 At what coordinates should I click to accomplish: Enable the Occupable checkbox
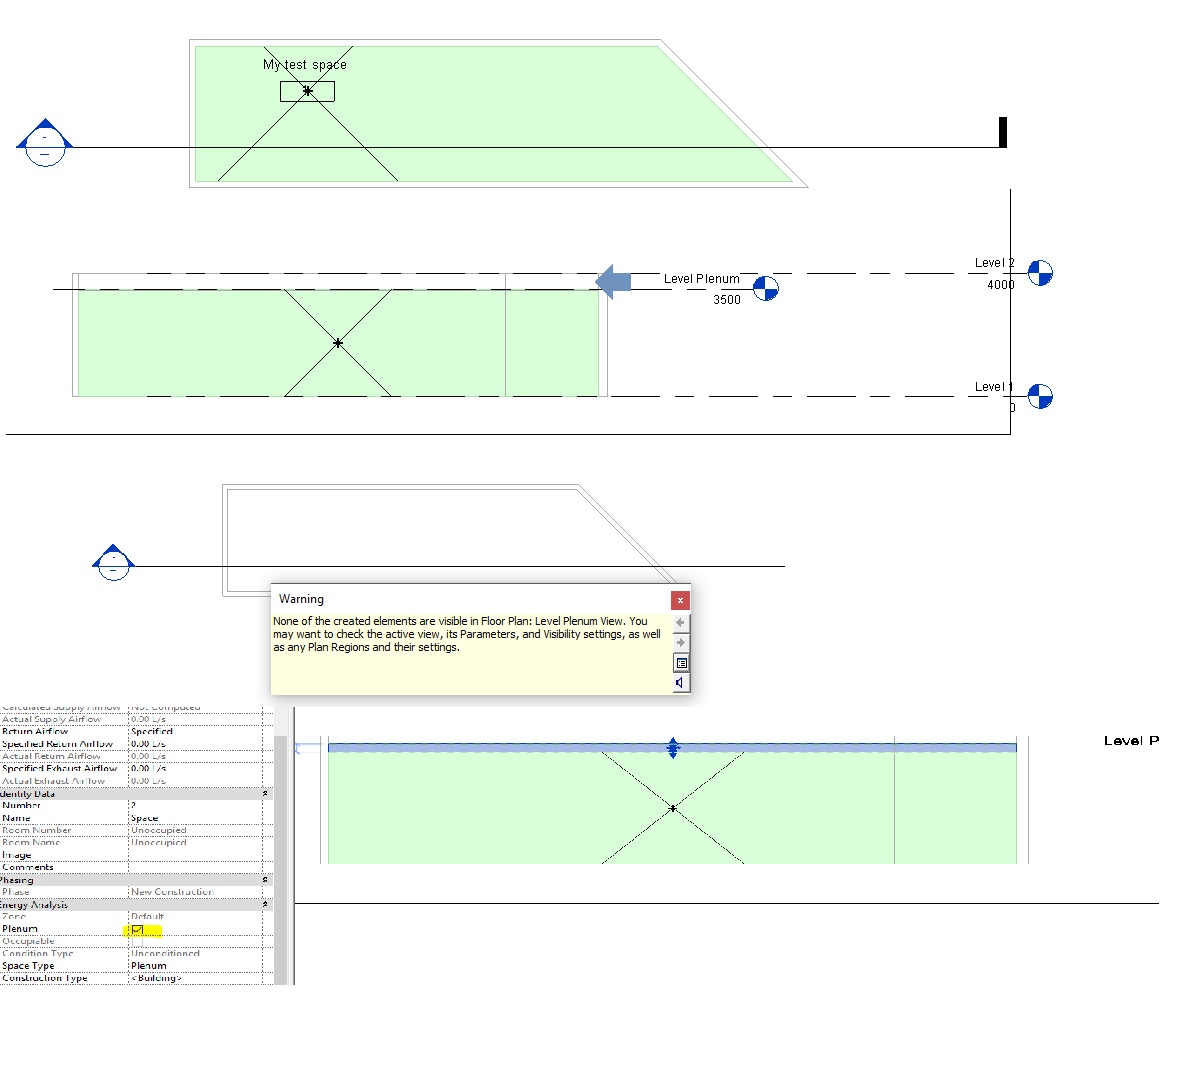137,941
